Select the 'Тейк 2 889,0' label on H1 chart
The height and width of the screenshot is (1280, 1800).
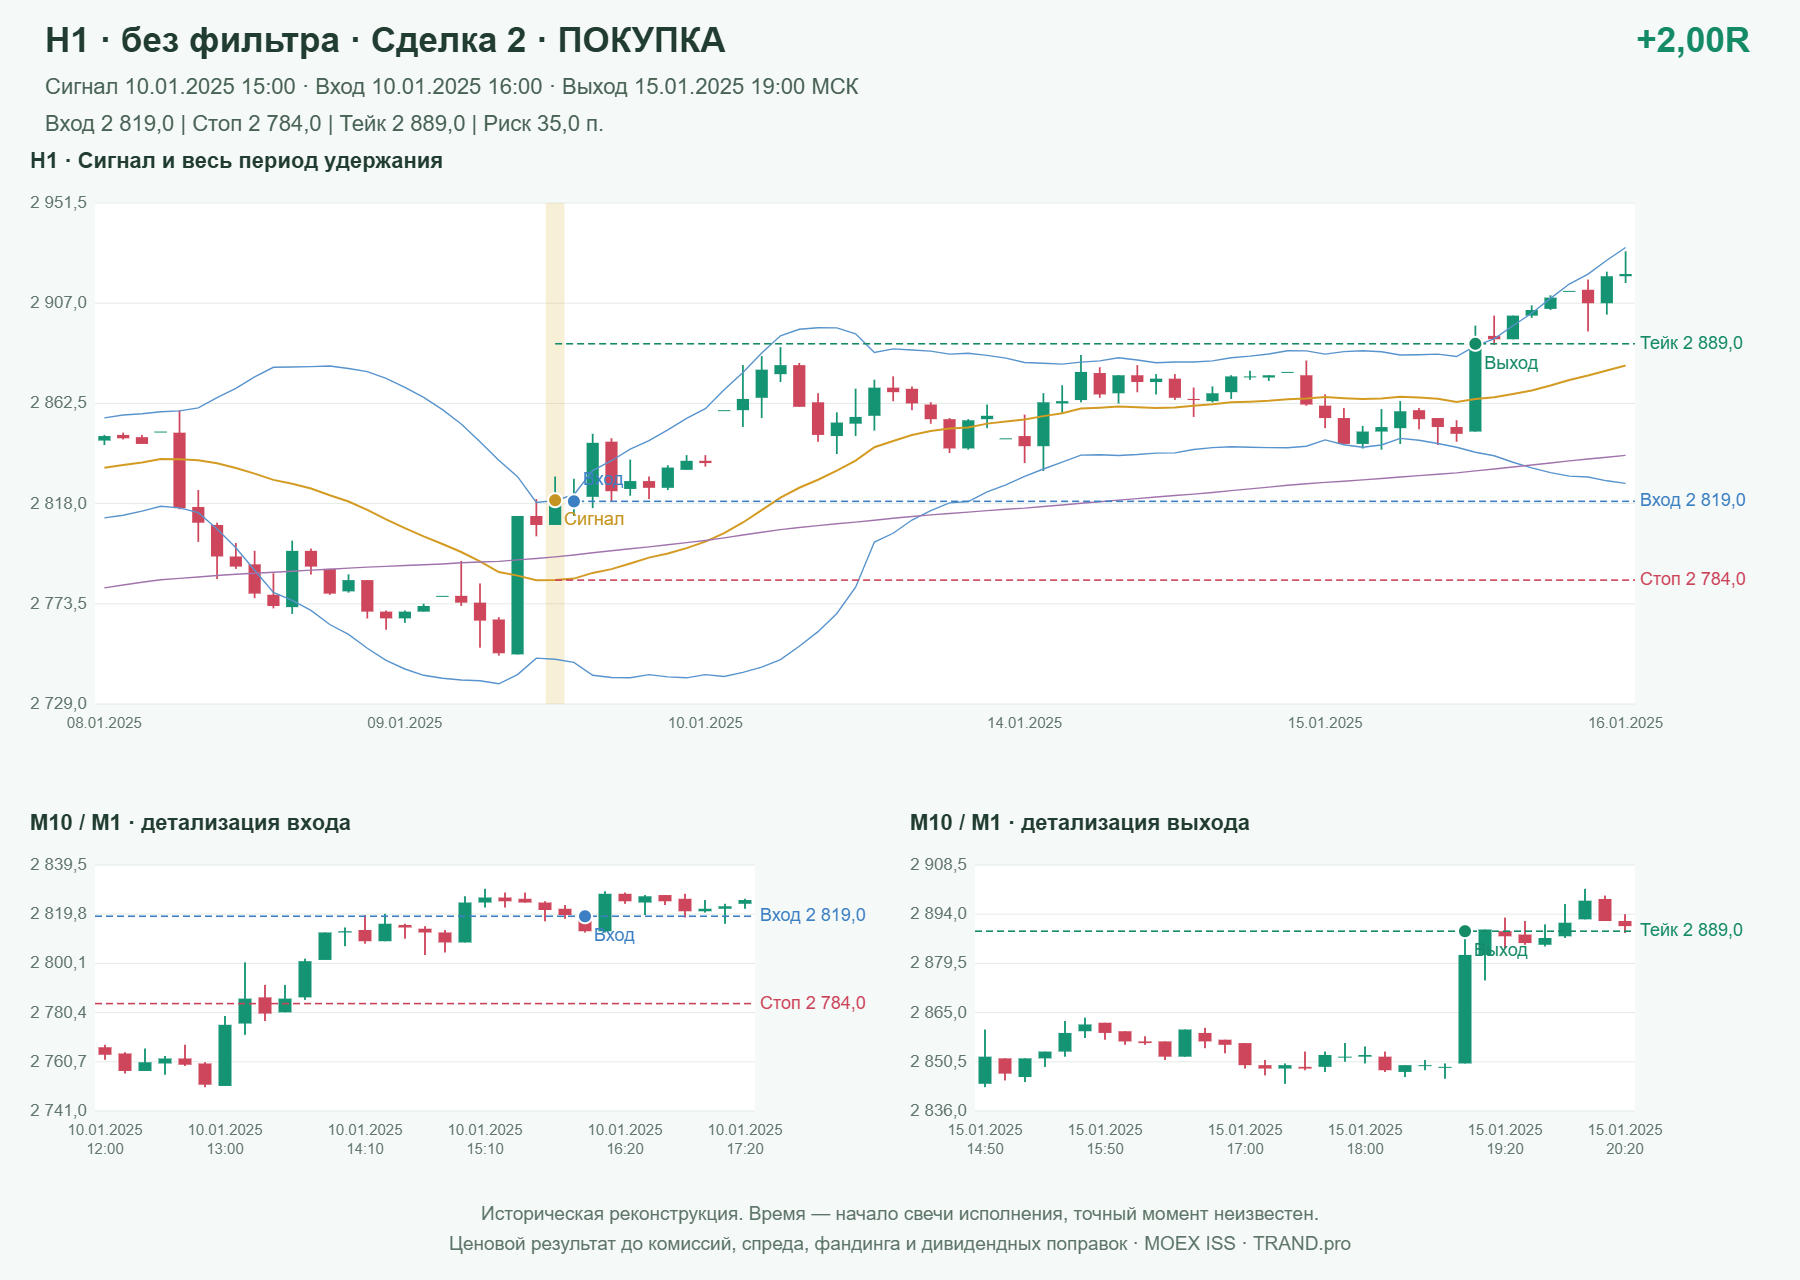pyautogui.click(x=1691, y=343)
